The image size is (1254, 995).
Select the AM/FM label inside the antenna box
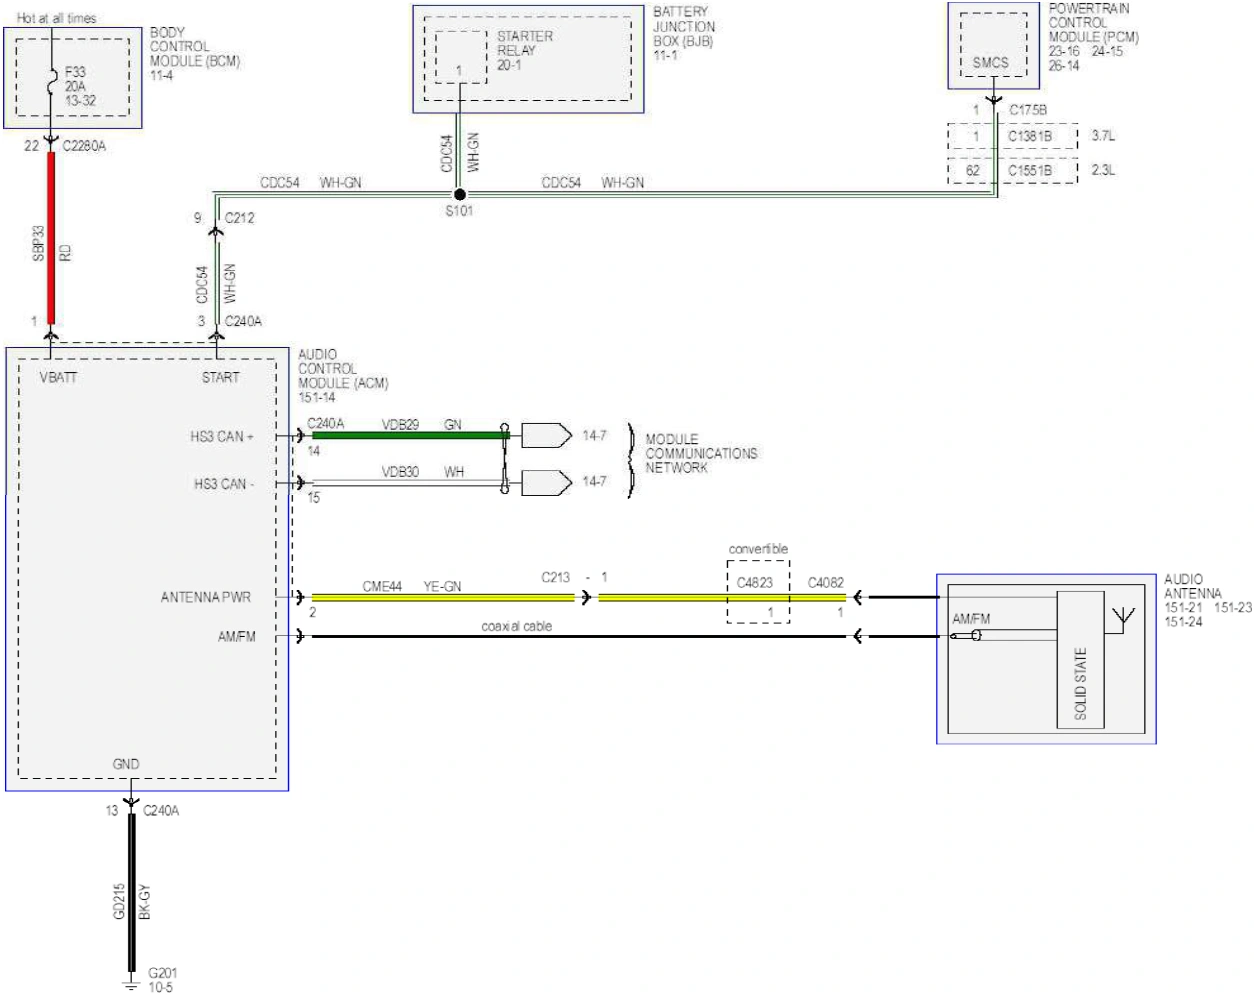[x=971, y=619]
